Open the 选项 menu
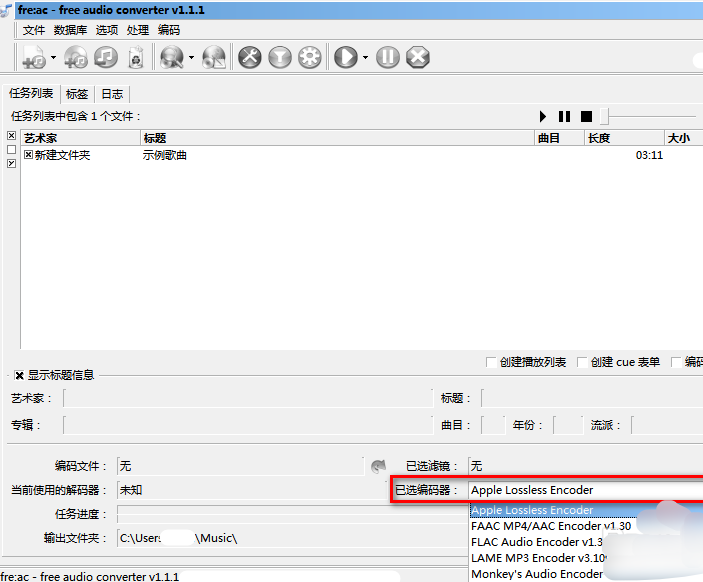Screen dimensions: 703x582 click(107, 30)
